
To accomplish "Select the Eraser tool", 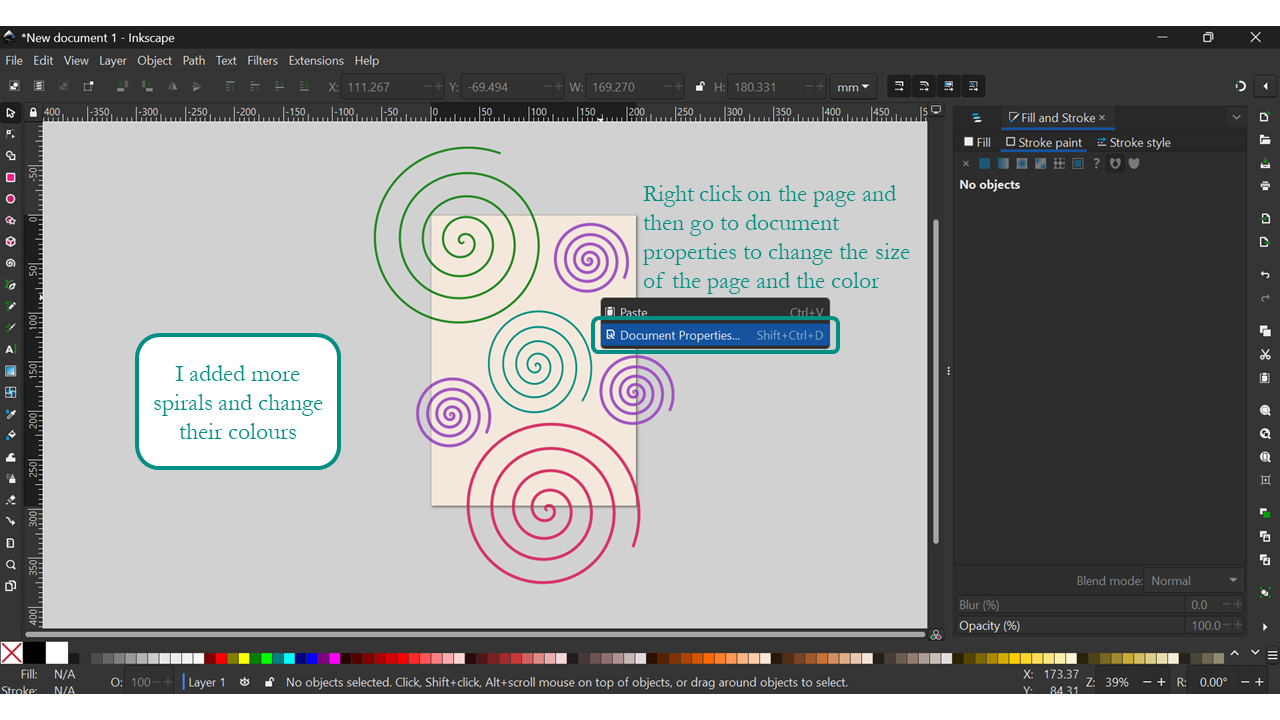I will pyautogui.click(x=10, y=500).
